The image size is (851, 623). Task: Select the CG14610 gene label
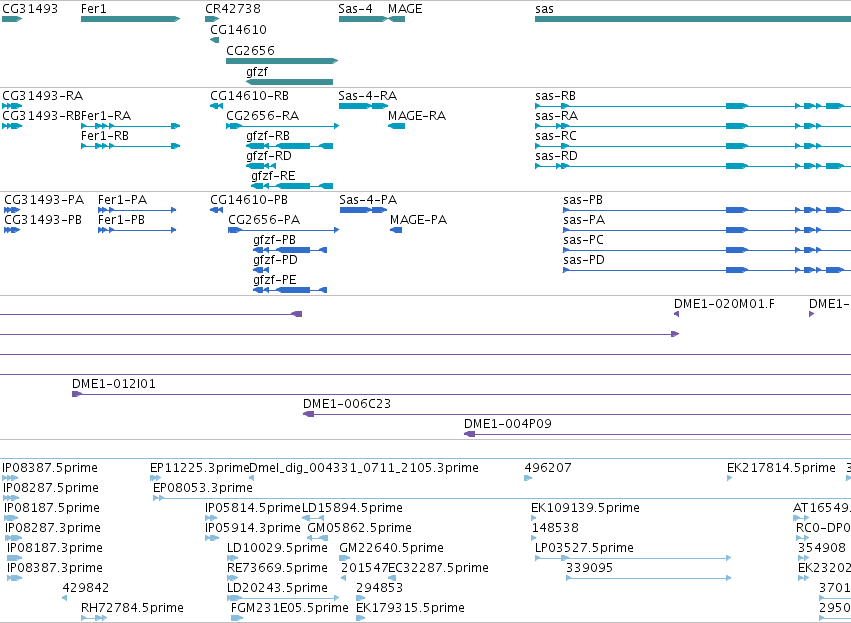pyautogui.click(x=238, y=30)
